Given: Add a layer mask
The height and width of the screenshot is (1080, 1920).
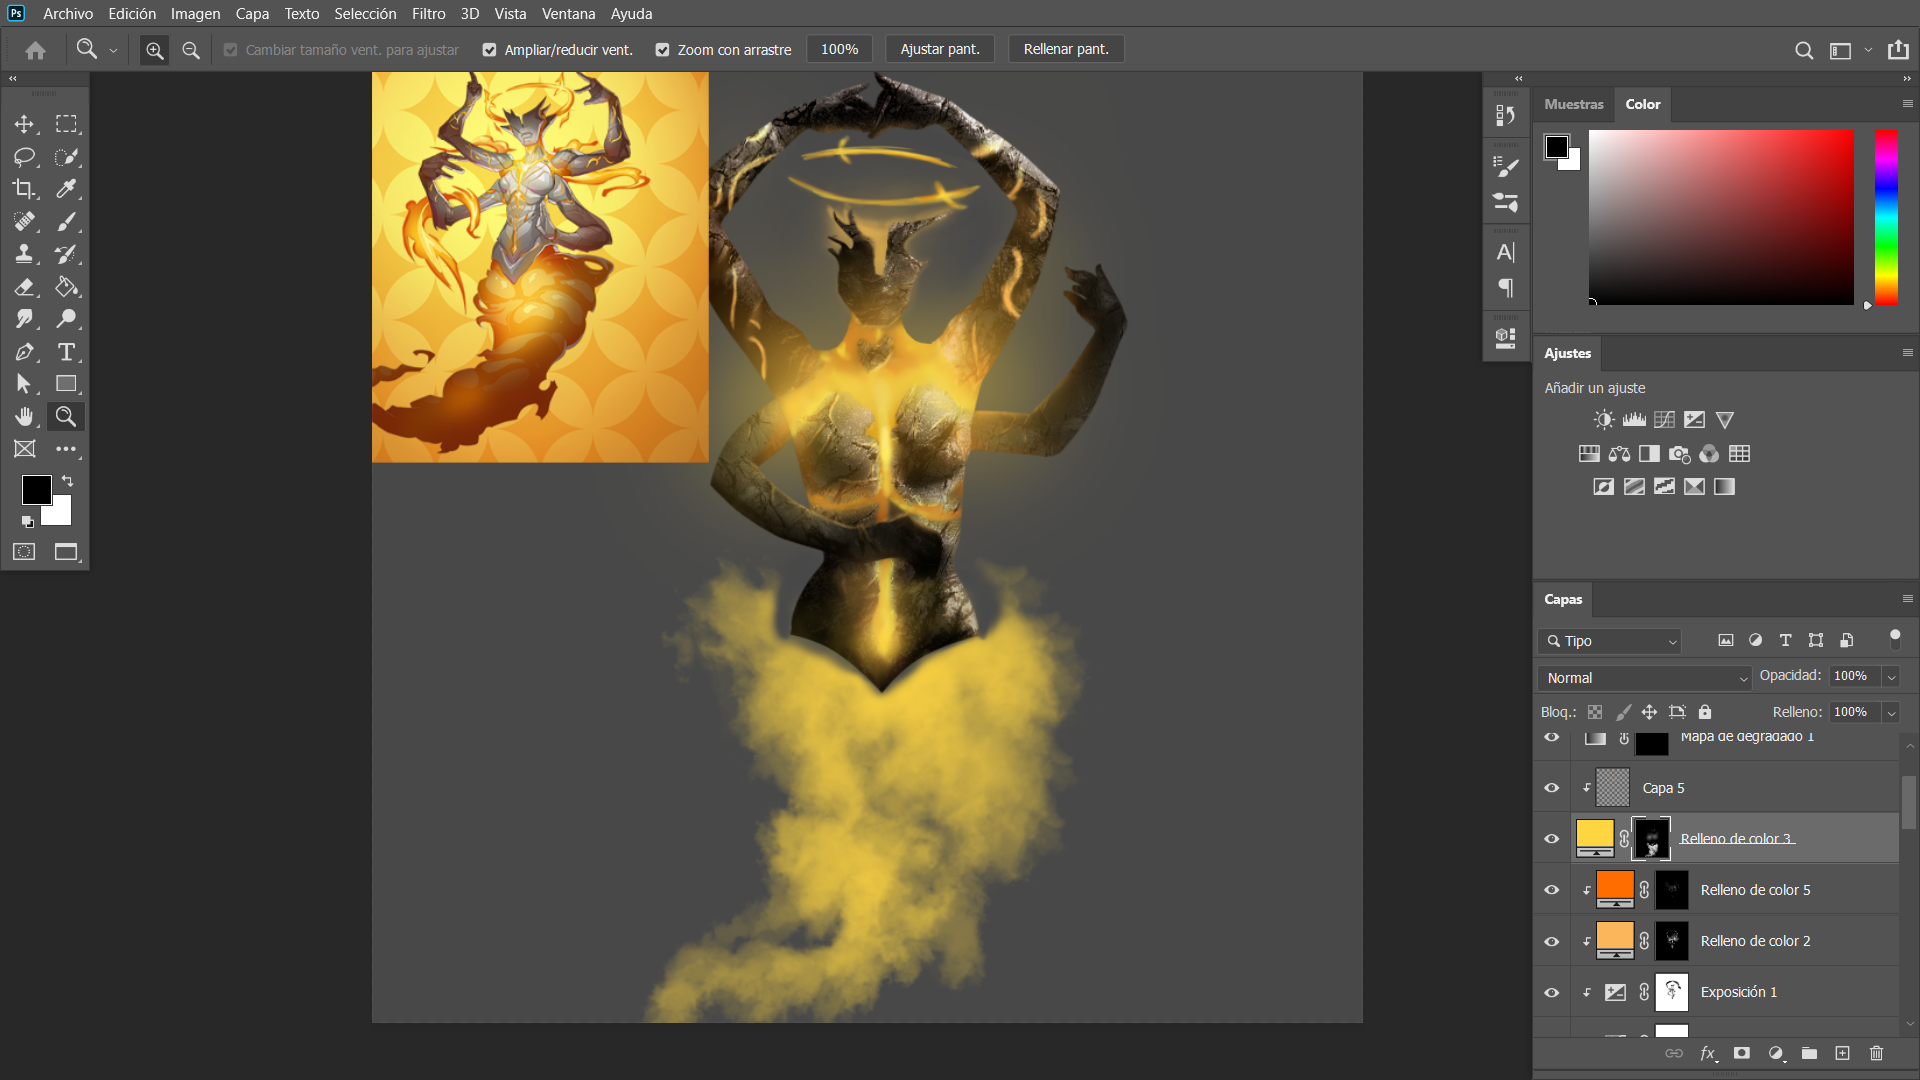Looking at the screenshot, I should click(1742, 1053).
